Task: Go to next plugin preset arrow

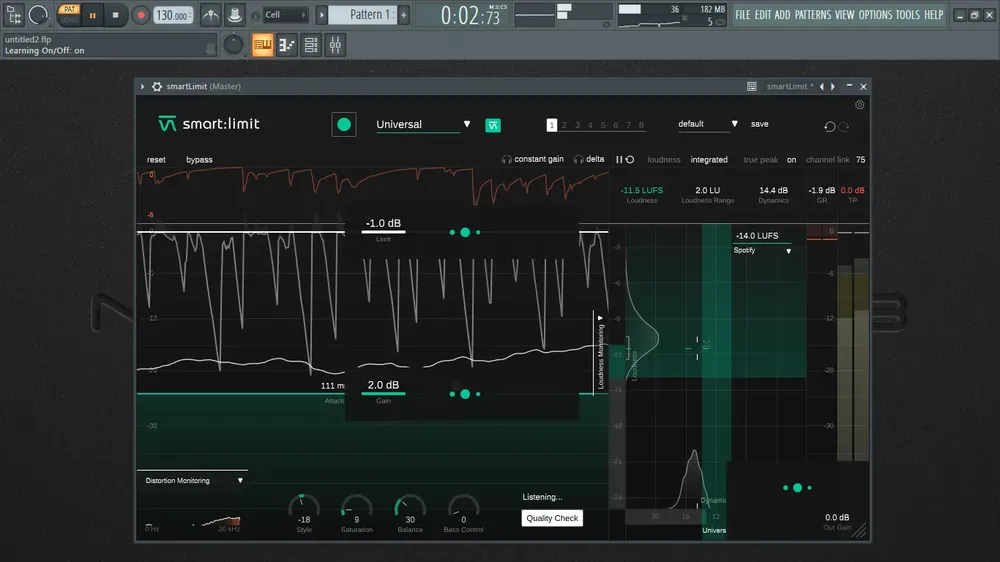Action: (833, 87)
